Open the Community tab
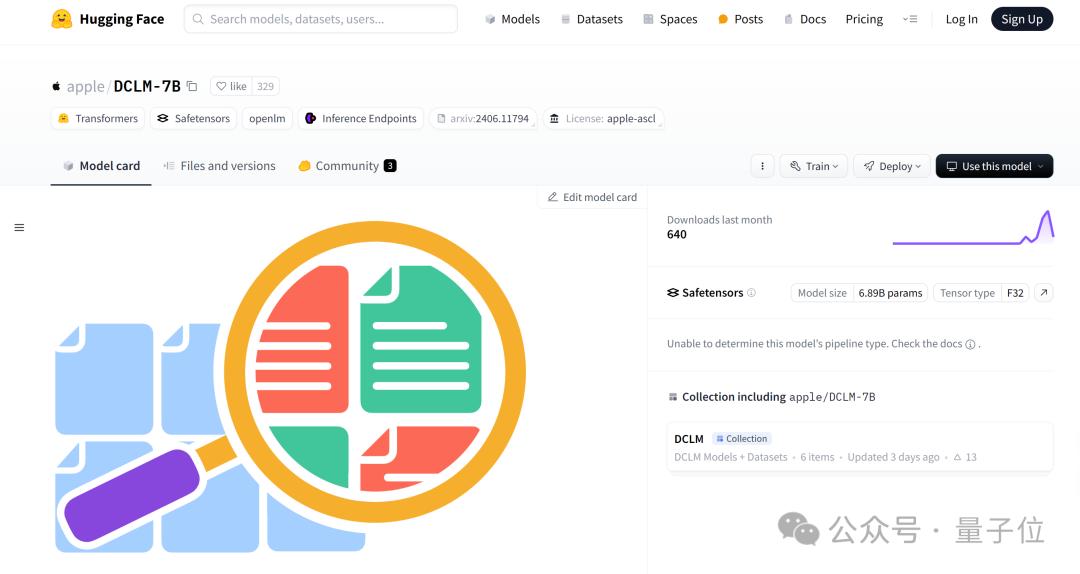 click(347, 166)
